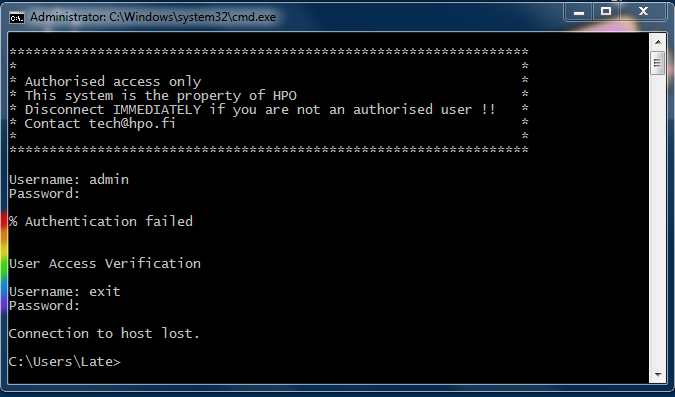Click the 'Disconnect IMMEDIATELY' warning line
The width and height of the screenshot is (675, 397).
pos(260,109)
